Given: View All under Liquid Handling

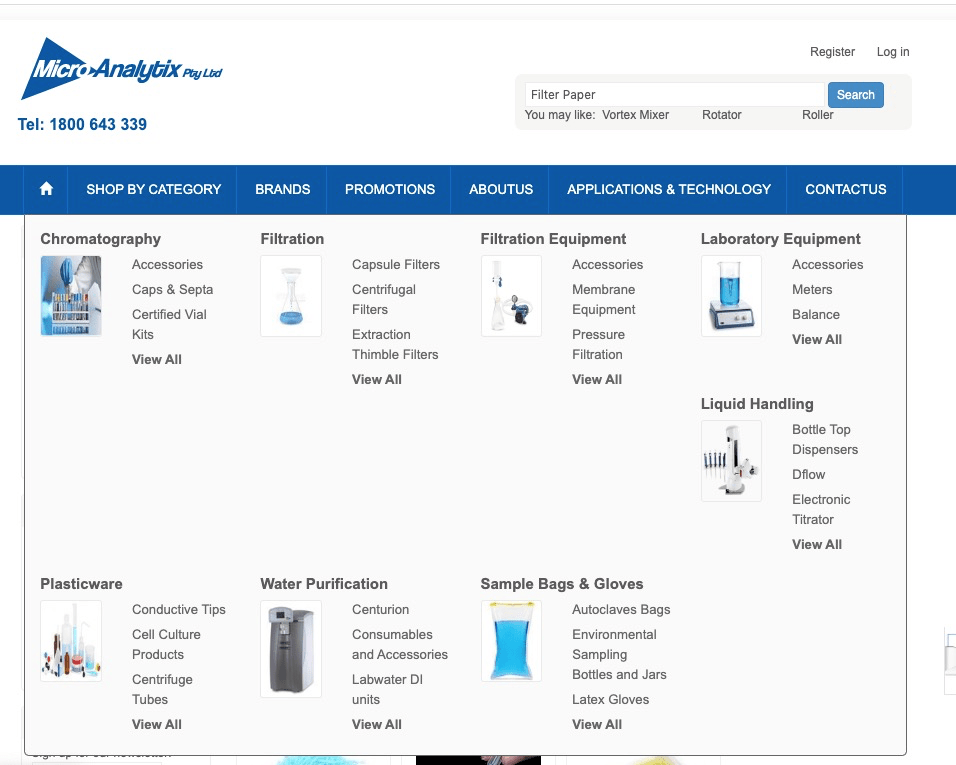Looking at the screenshot, I should click(817, 545).
